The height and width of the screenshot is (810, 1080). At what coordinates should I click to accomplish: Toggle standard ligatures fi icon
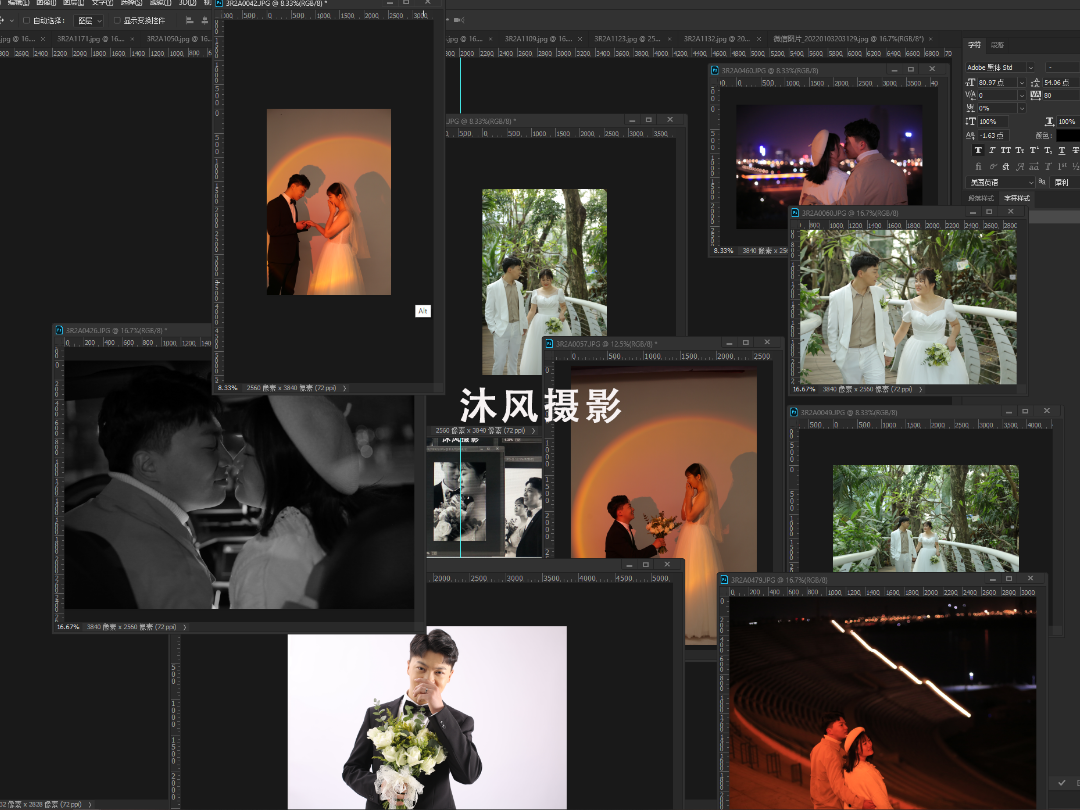tap(978, 166)
